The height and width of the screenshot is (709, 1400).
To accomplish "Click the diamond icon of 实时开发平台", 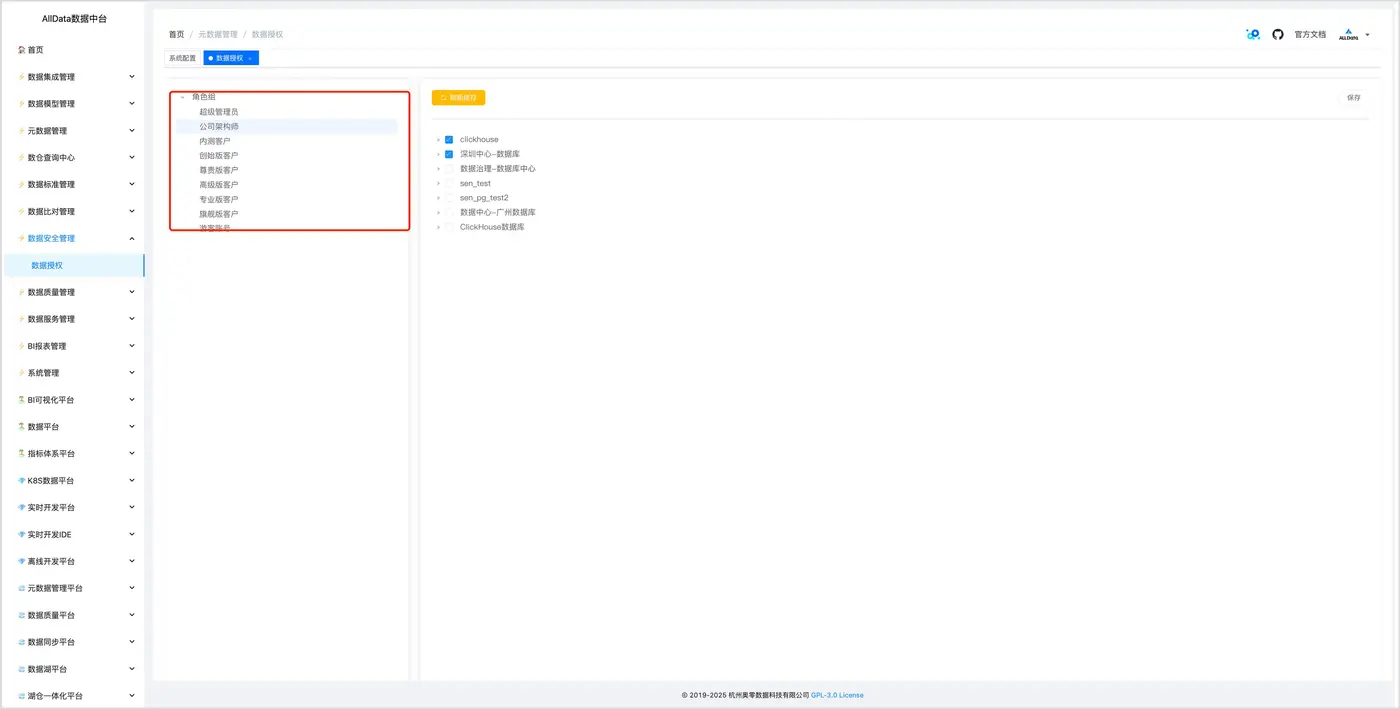I will click(x=21, y=508).
